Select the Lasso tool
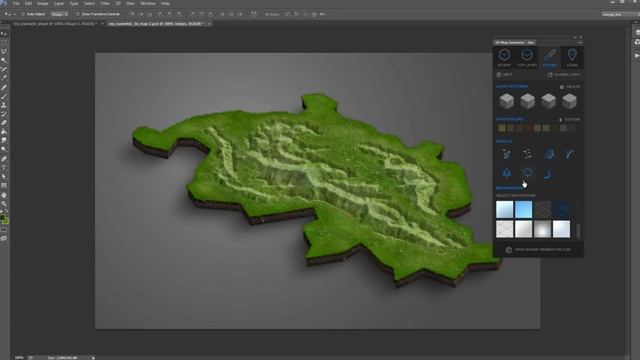 coord(4,51)
